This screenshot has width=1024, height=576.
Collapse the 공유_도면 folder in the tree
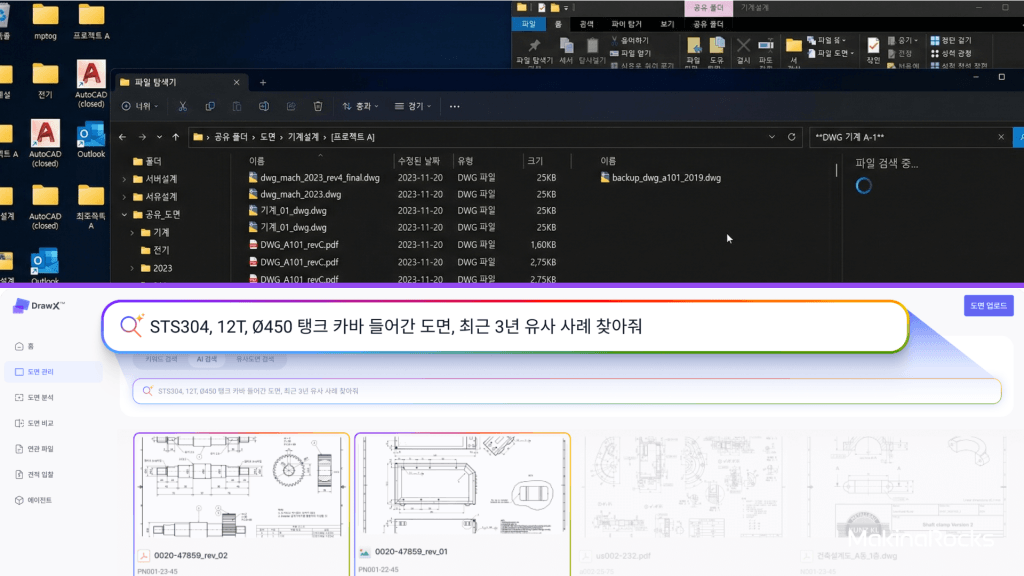tap(124, 214)
